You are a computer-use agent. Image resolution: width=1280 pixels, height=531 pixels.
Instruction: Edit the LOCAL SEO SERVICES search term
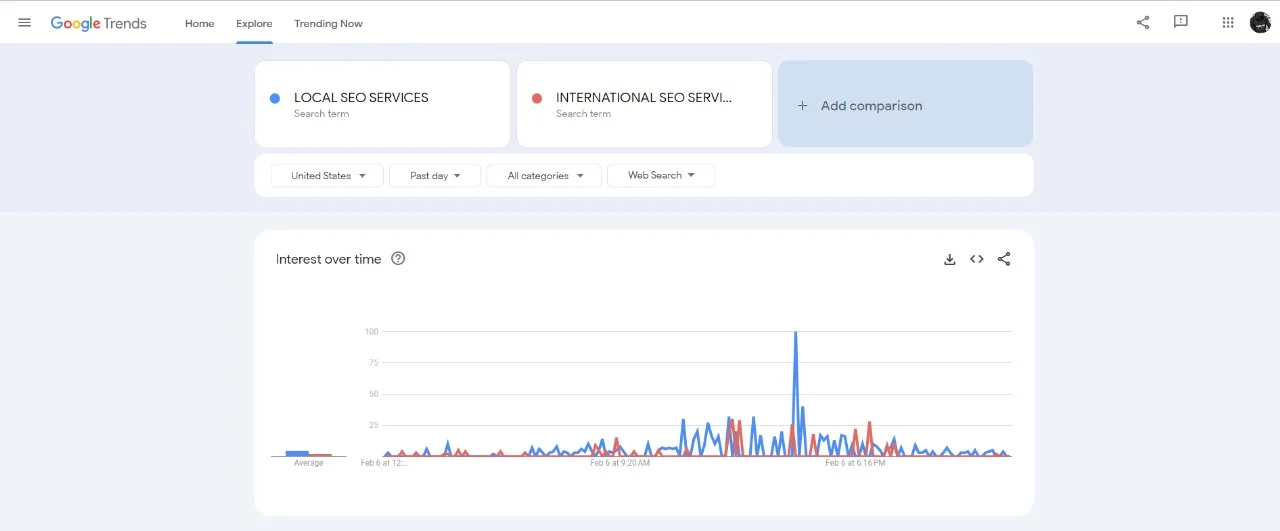(382, 104)
